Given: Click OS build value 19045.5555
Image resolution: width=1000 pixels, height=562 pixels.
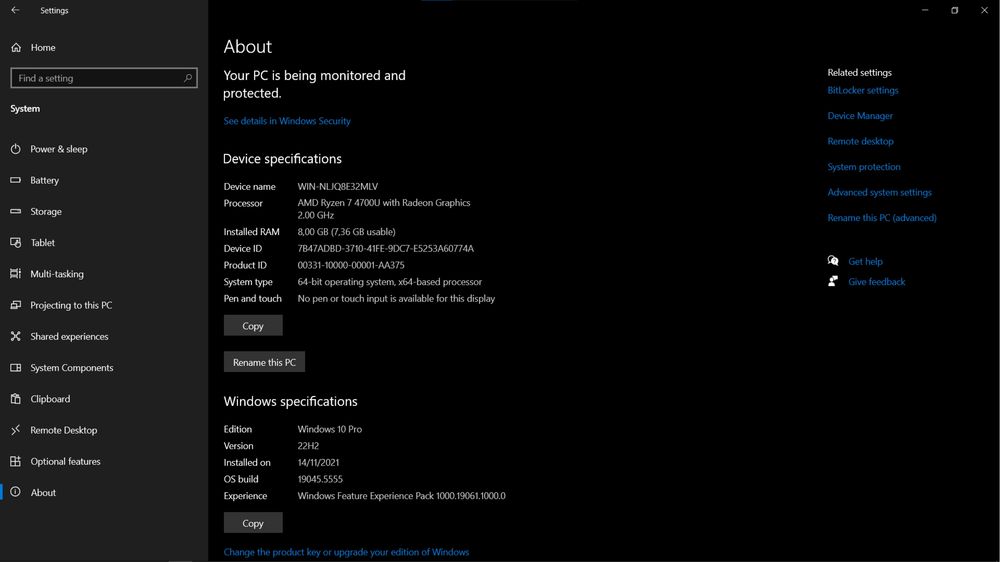Looking at the screenshot, I should click(x=320, y=478).
